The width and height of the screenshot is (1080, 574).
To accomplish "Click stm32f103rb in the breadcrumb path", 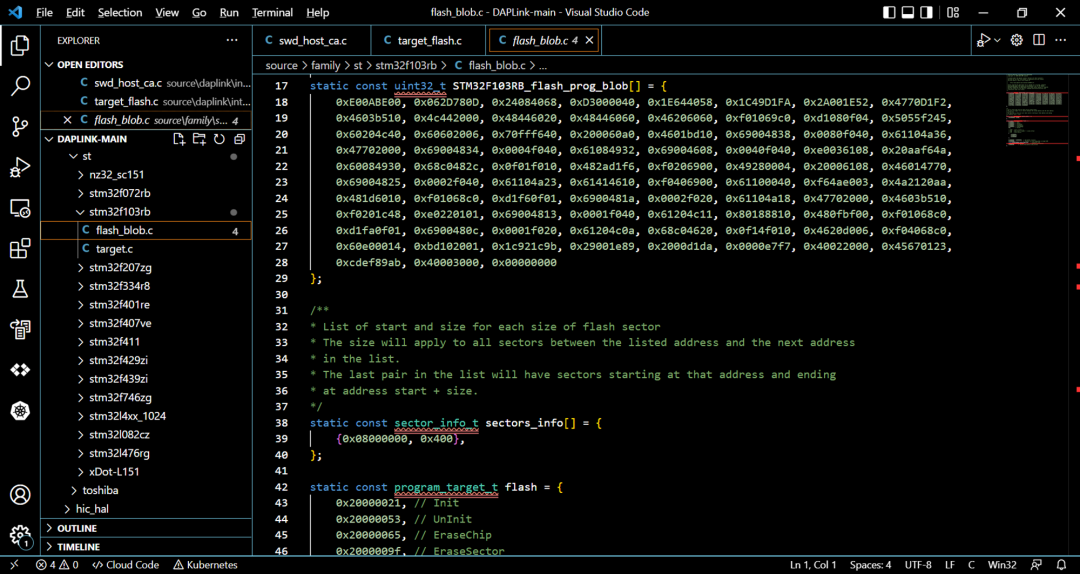I will tap(406, 66).
